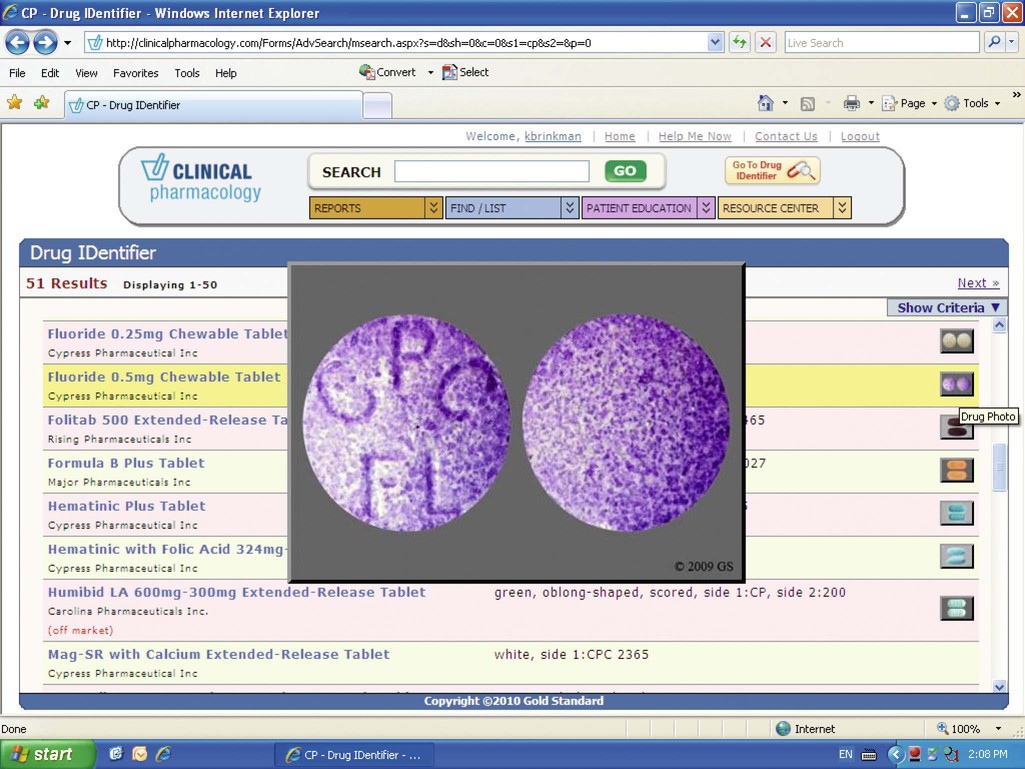The width and height of the screenshot is (1025, 769).
Task: Open the Windows Start menu
Action: tap(47, 754)
